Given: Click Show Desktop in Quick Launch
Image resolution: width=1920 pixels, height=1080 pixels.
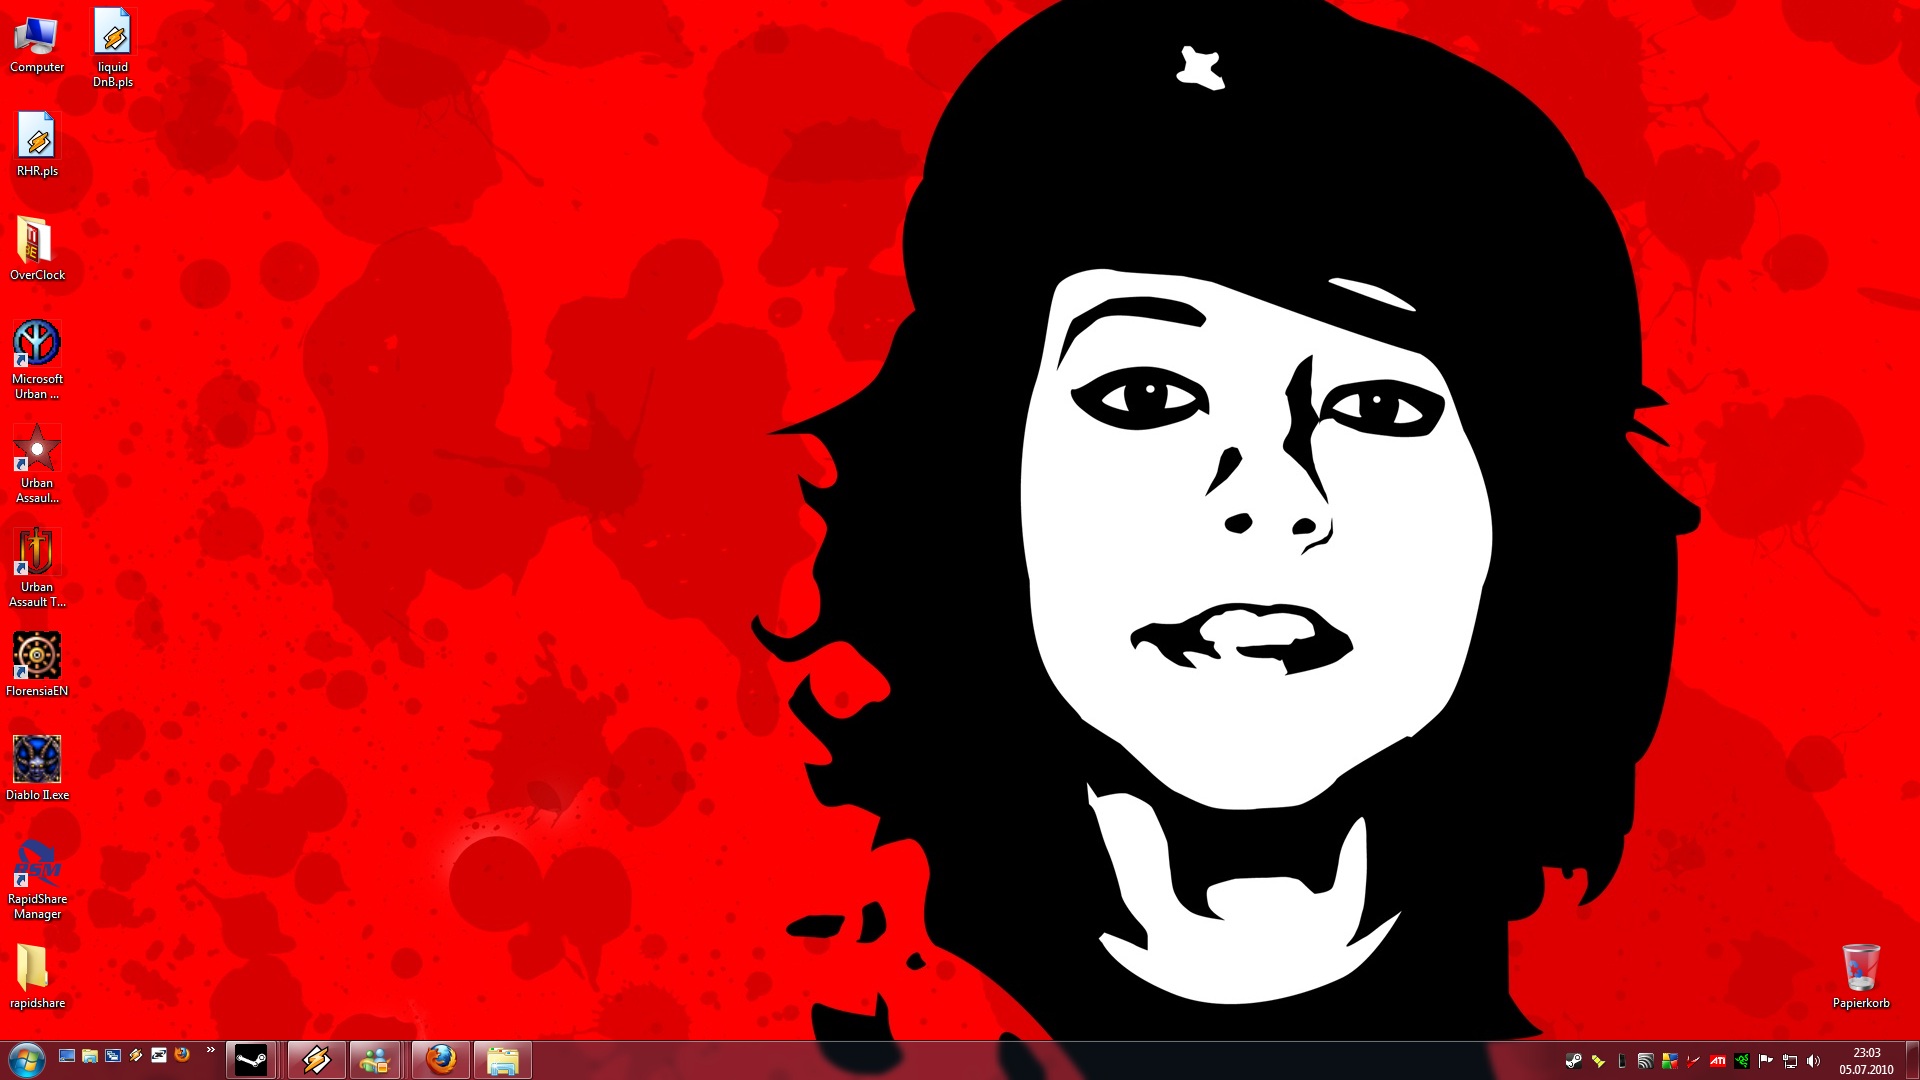Looking at the screenshot, I should pos(67,1055).
